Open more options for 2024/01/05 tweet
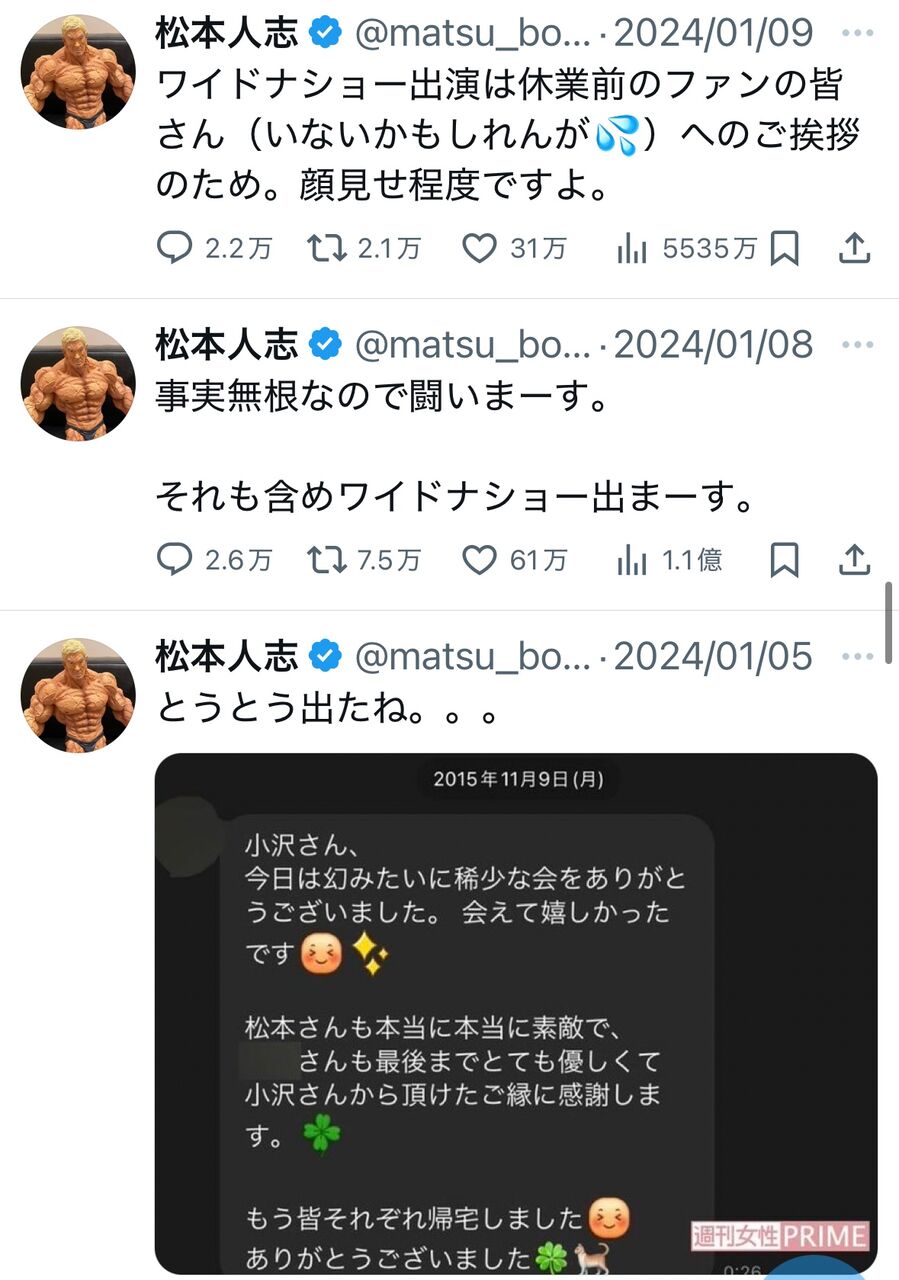The height and width of the screenshot is (1280, 899). click(858, 657)
